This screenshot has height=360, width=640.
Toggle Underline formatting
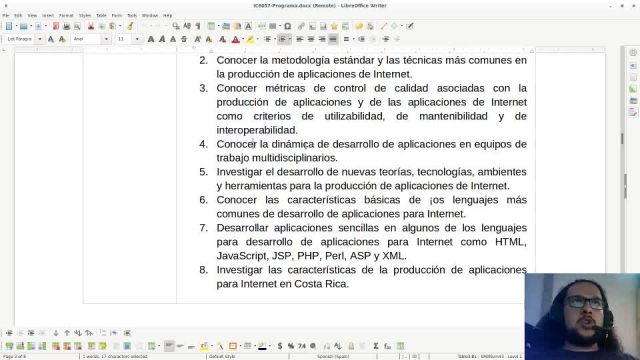pos(173,39)
